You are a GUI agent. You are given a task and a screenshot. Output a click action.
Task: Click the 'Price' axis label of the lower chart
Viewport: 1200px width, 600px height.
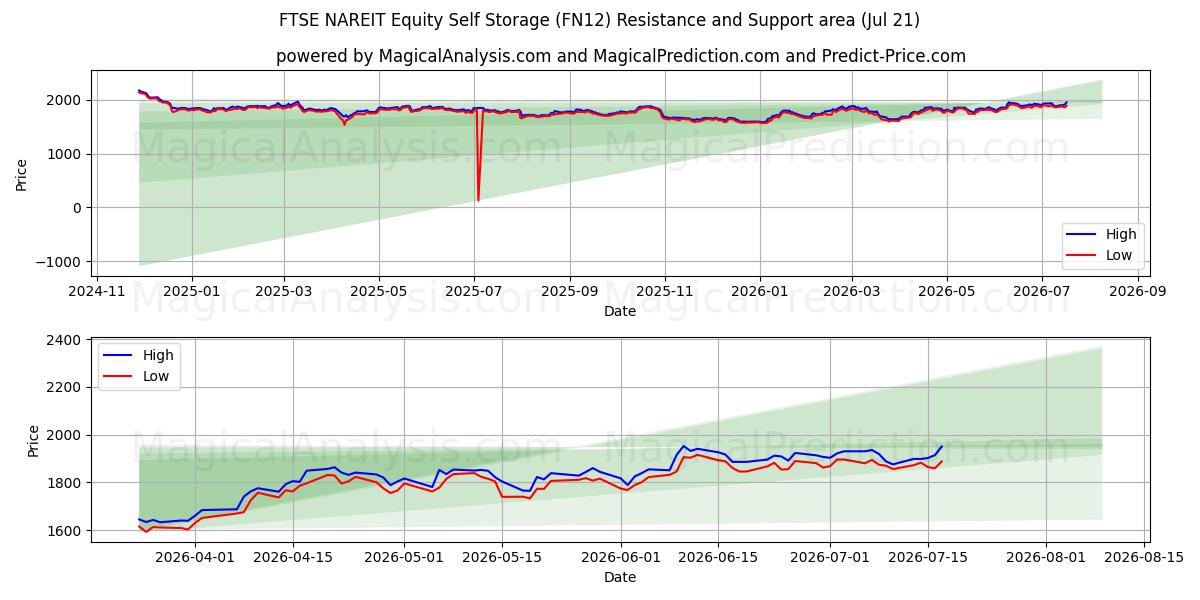coord(34,441)
